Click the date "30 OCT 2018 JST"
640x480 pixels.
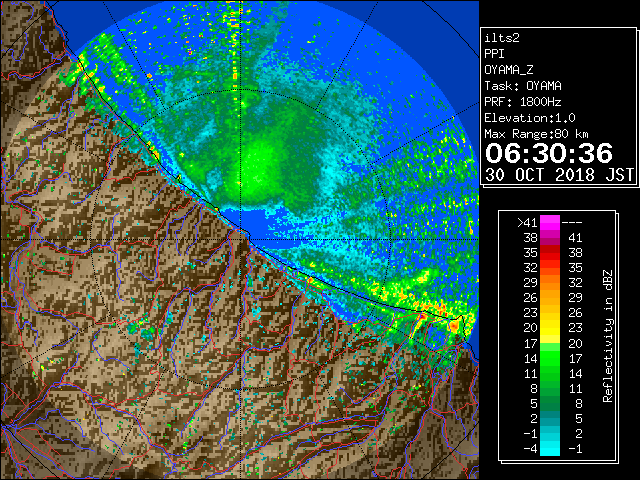point(559,175)
